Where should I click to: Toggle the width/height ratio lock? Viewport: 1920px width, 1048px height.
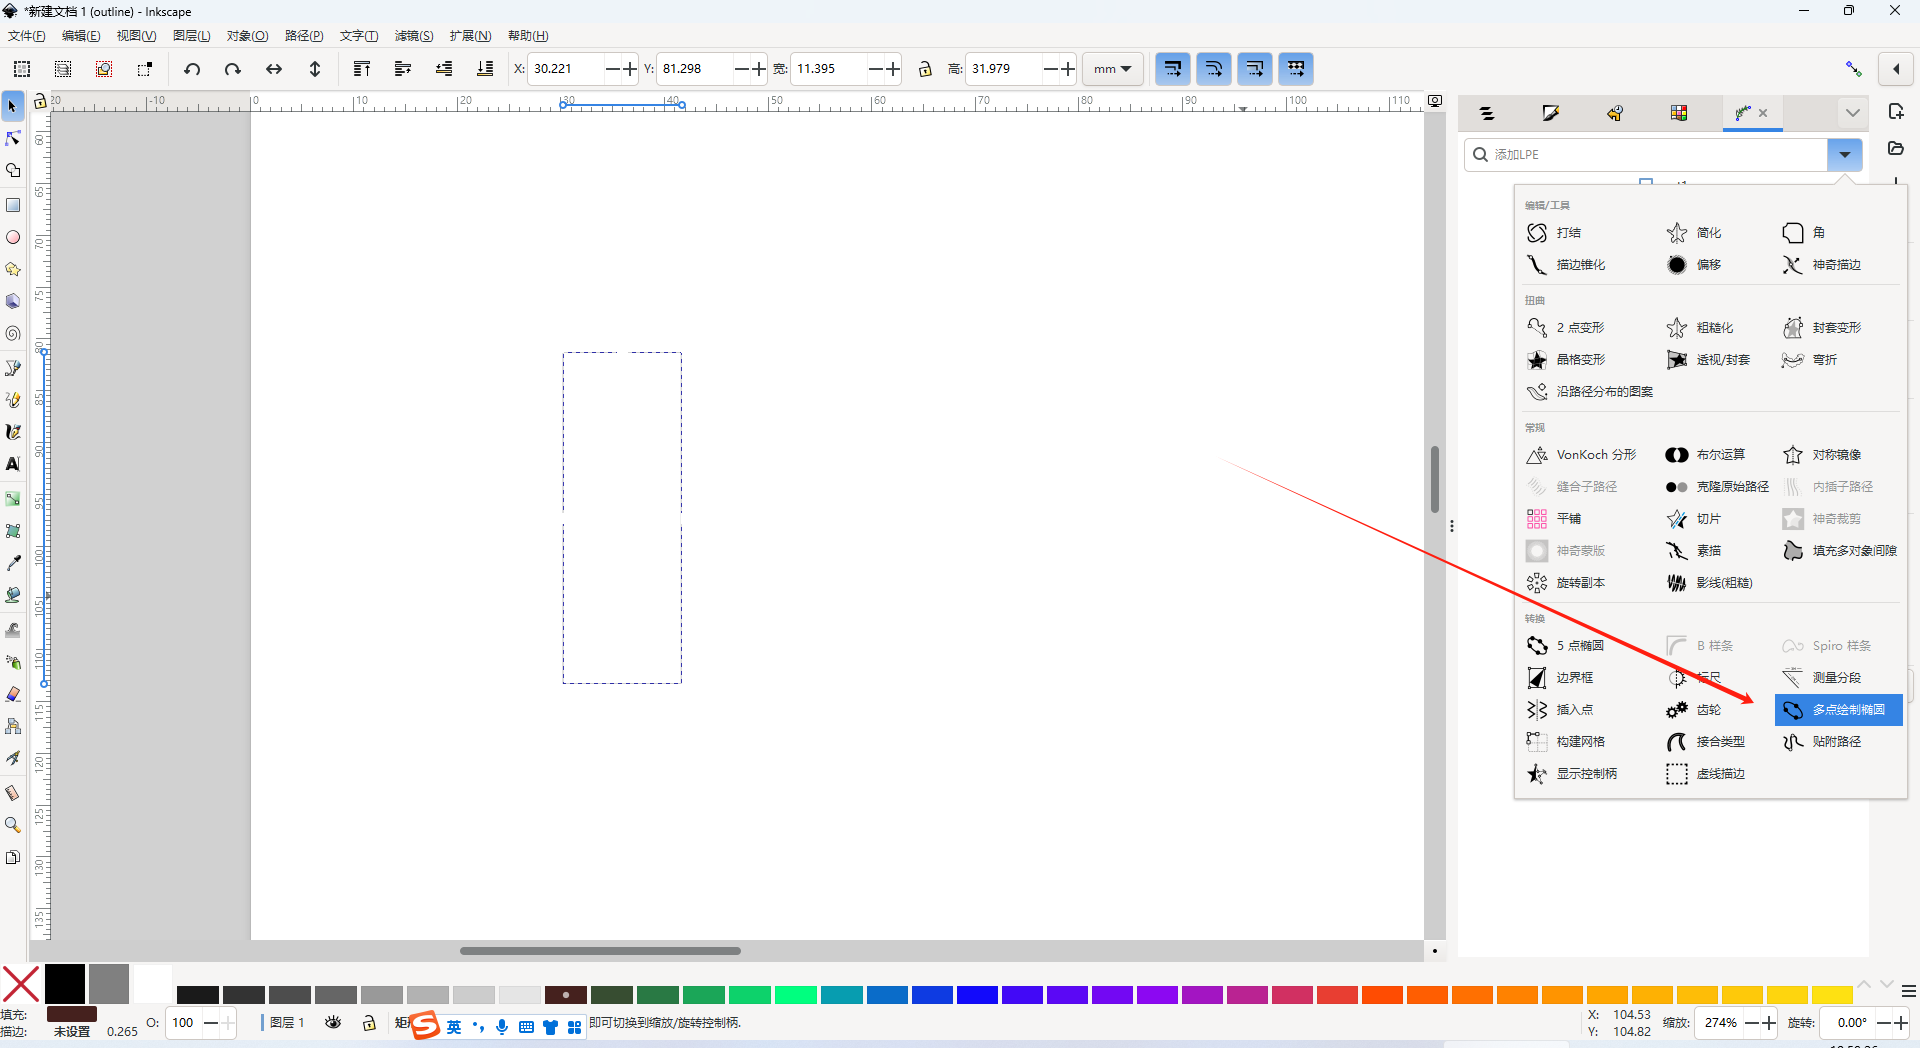click(925, 69)
